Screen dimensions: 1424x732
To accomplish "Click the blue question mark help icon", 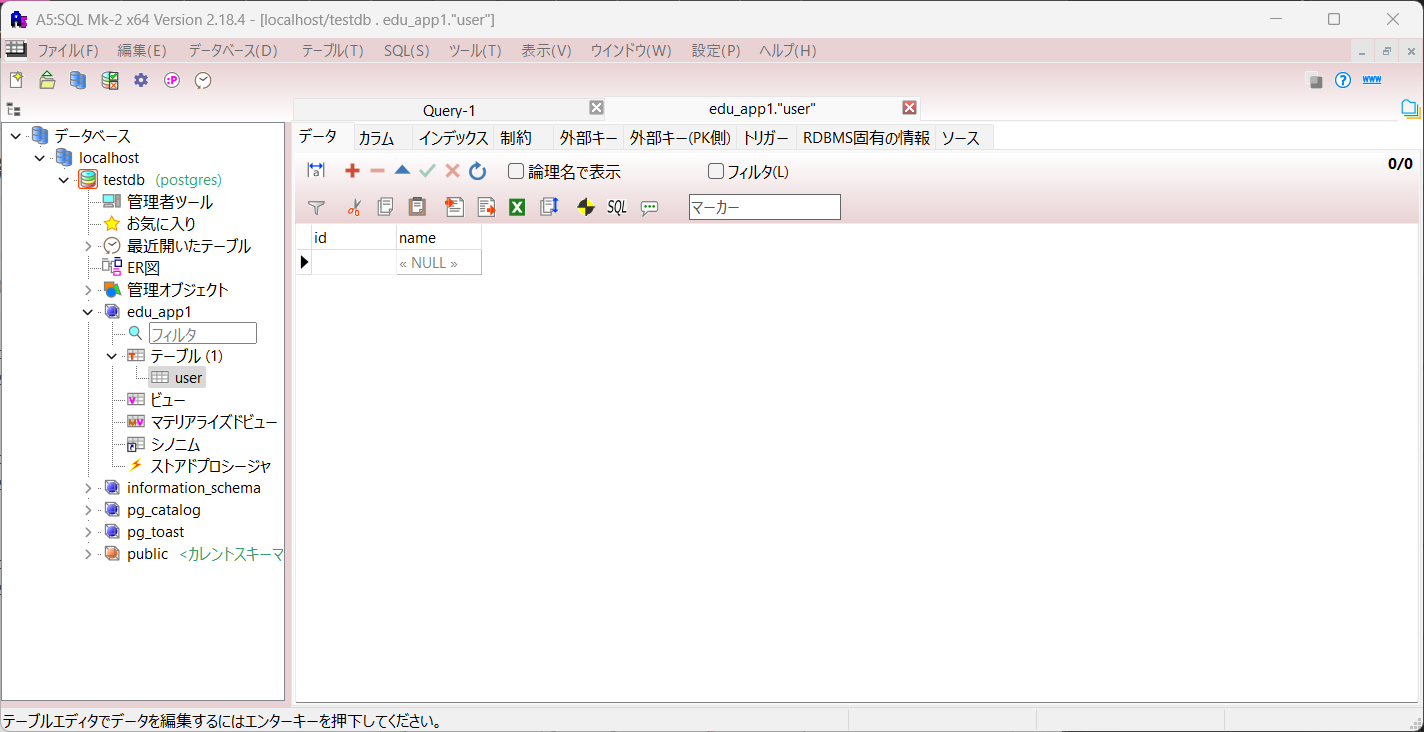I will 1343,80.
